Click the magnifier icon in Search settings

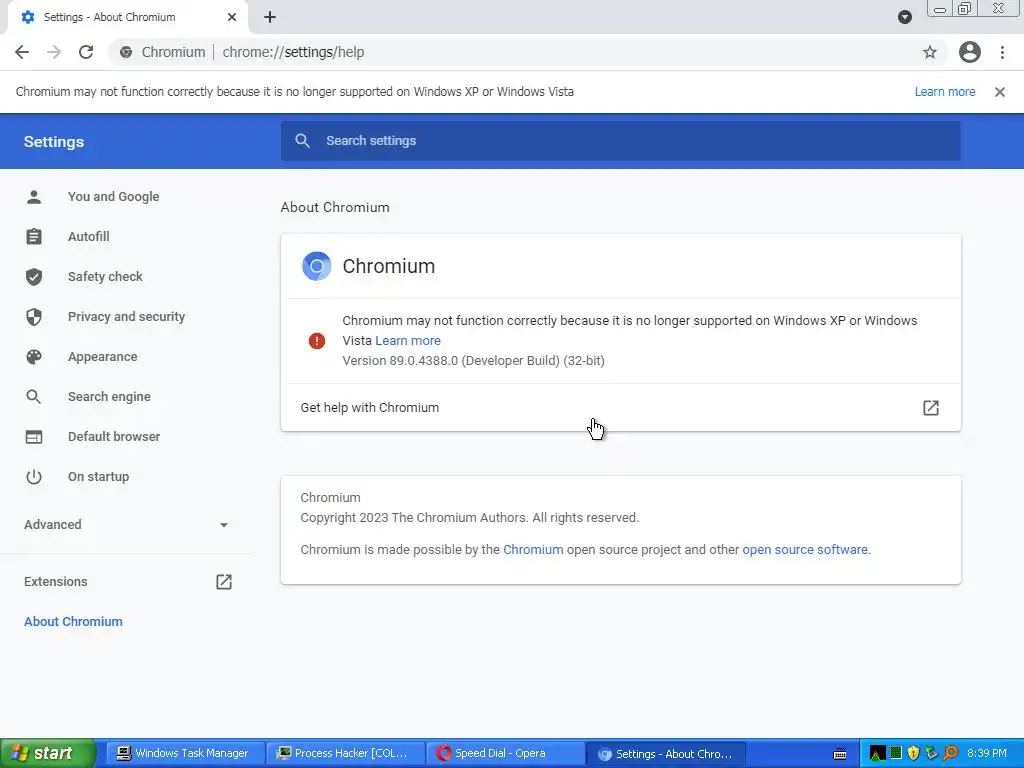[302, 140]
